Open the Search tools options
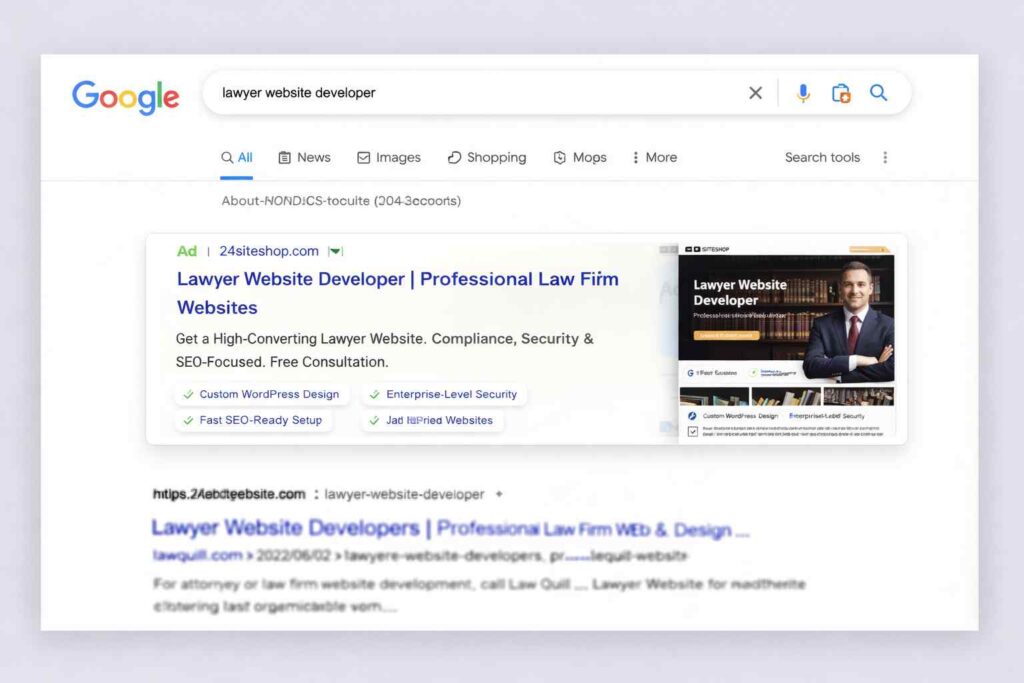The width and height of the screenshot is (1024, 683). pyautogui.click(x=822, y=157)
